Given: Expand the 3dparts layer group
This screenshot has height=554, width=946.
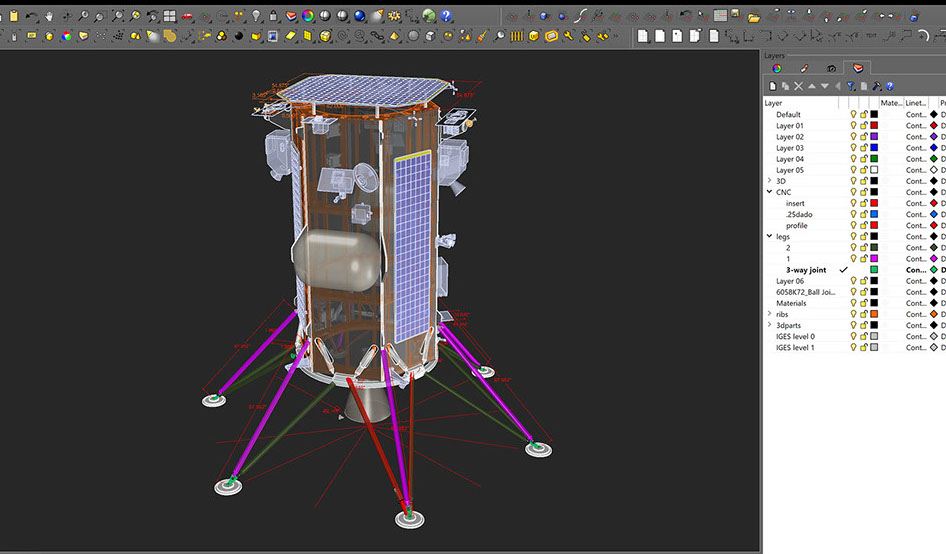Looking at the screenshot, I should [769, 325].
